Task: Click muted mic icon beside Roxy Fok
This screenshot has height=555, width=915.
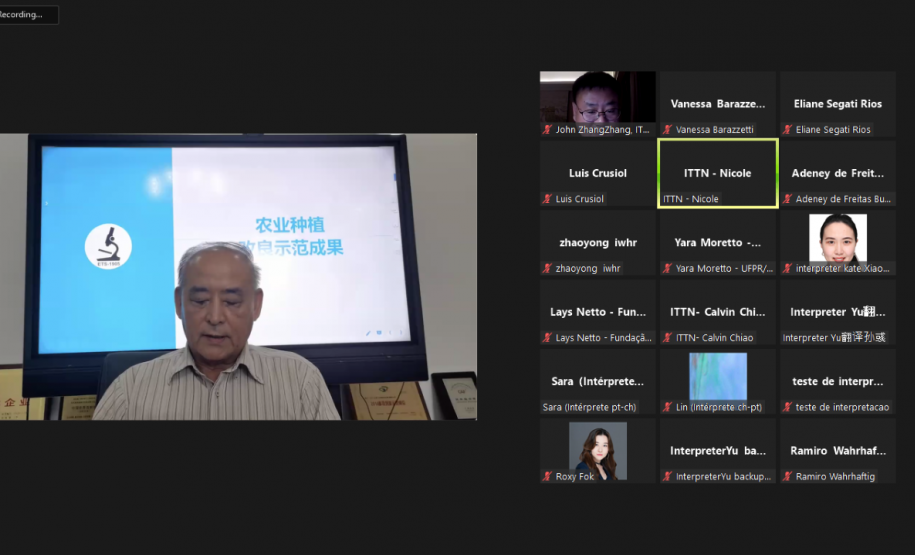Action: coord(547,477)
